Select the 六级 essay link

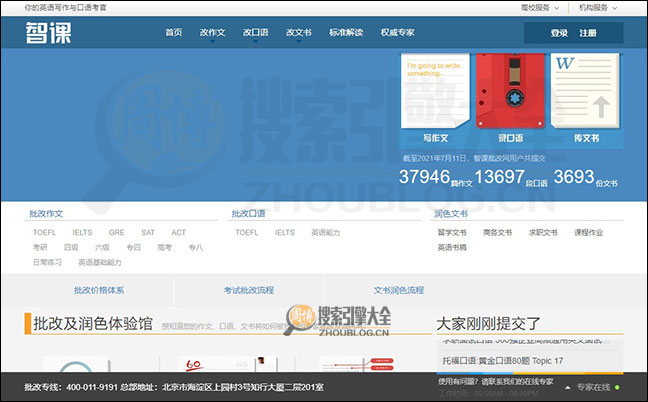pyautogui.click(x=102, y=247)
